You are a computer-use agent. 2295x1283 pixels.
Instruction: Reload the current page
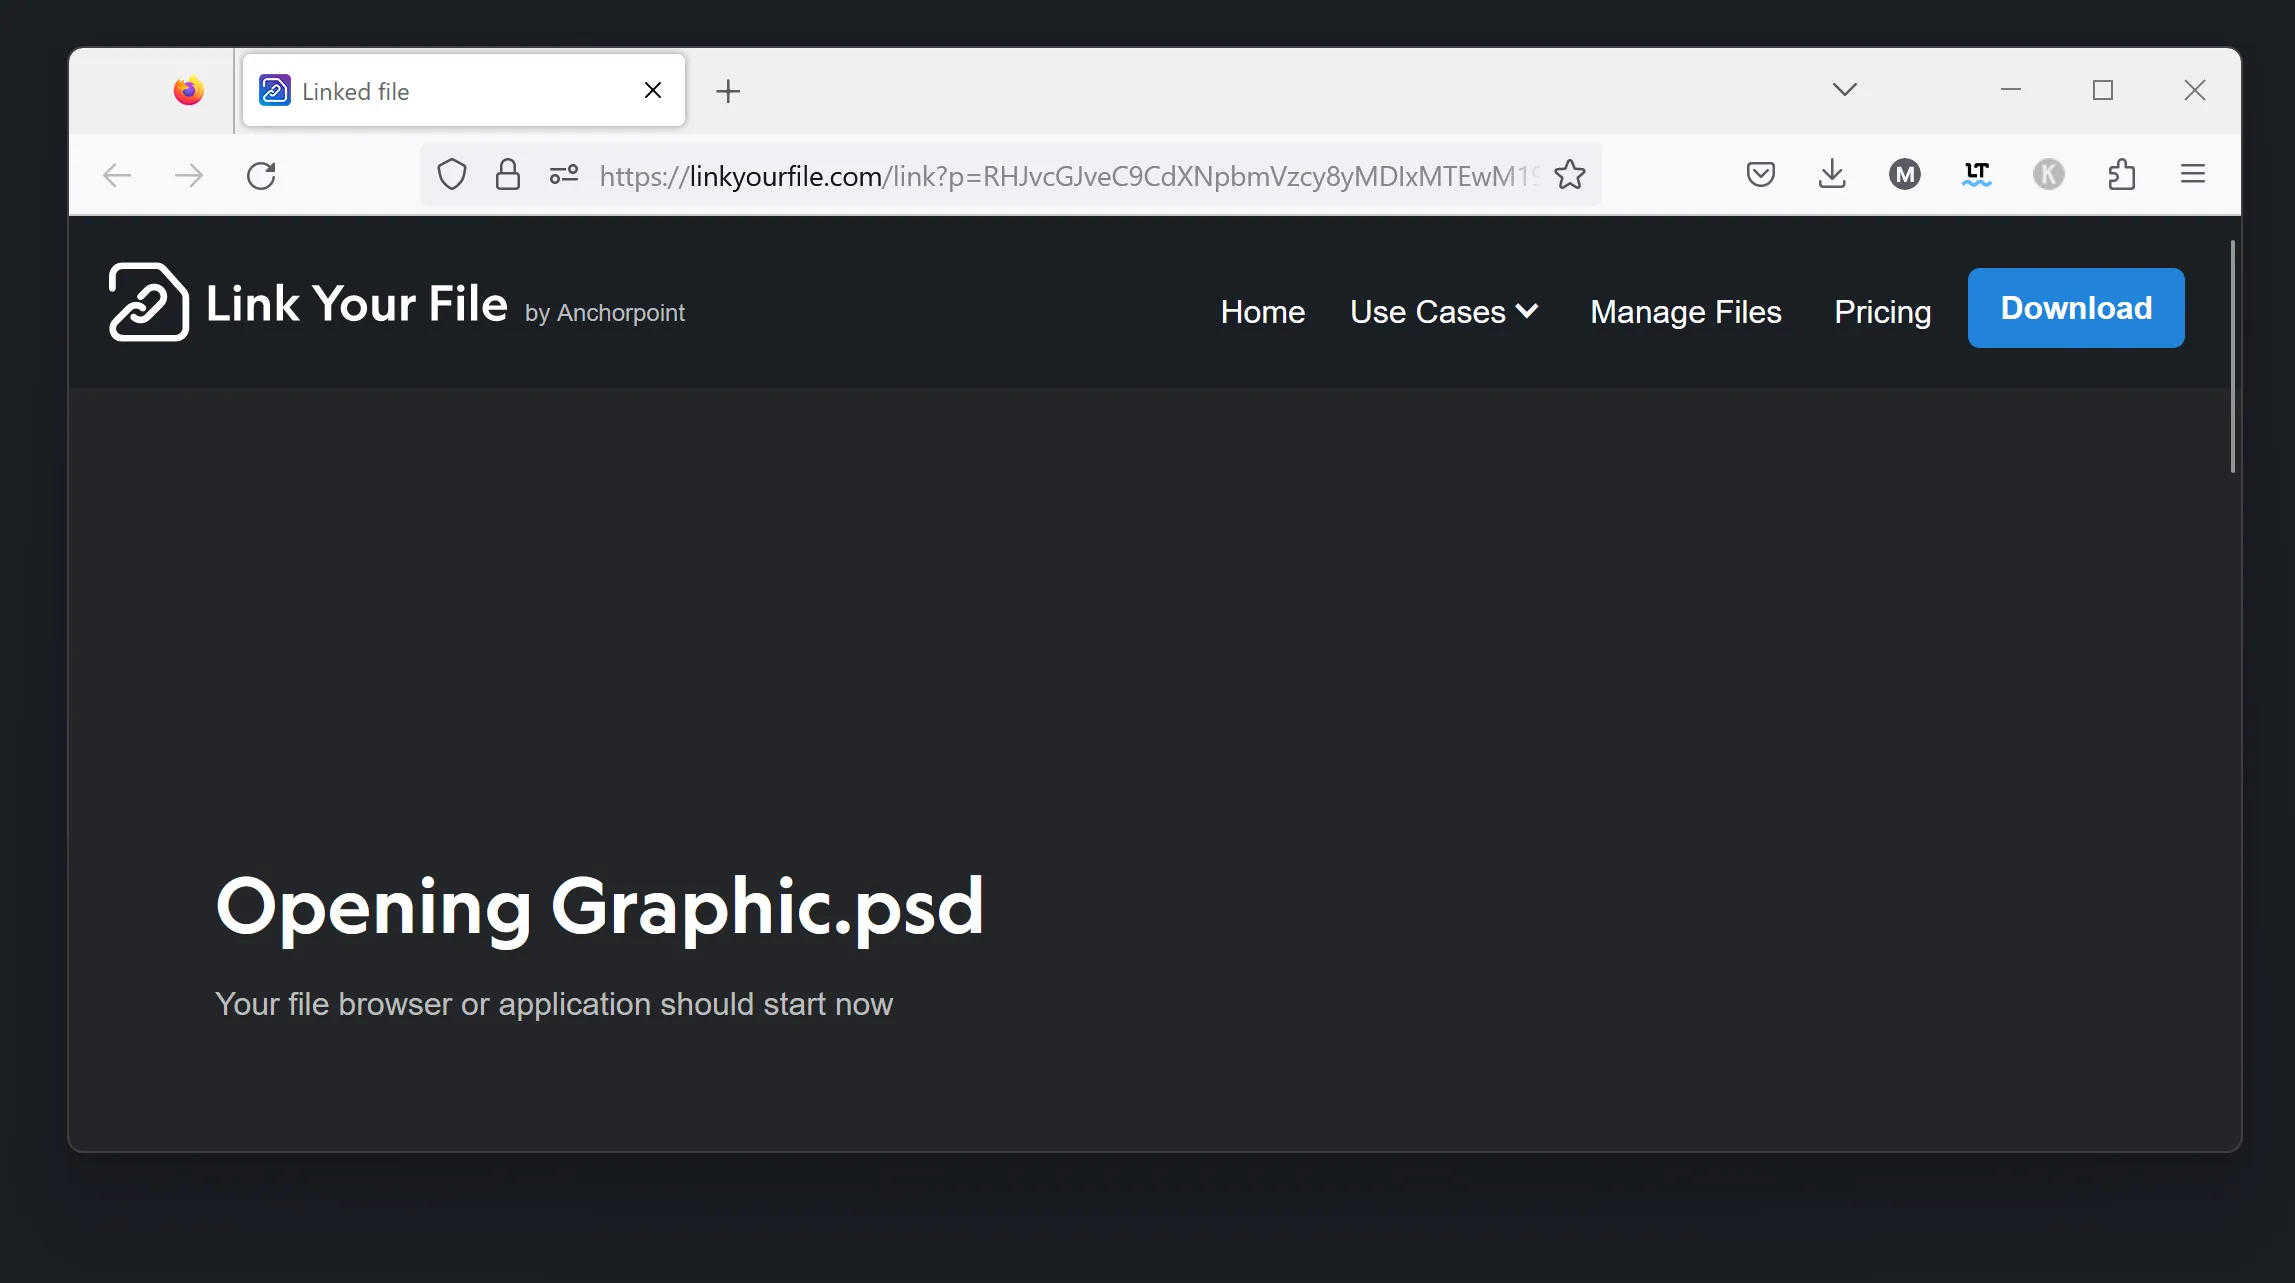pyautogui.click(x=262, y=174)
